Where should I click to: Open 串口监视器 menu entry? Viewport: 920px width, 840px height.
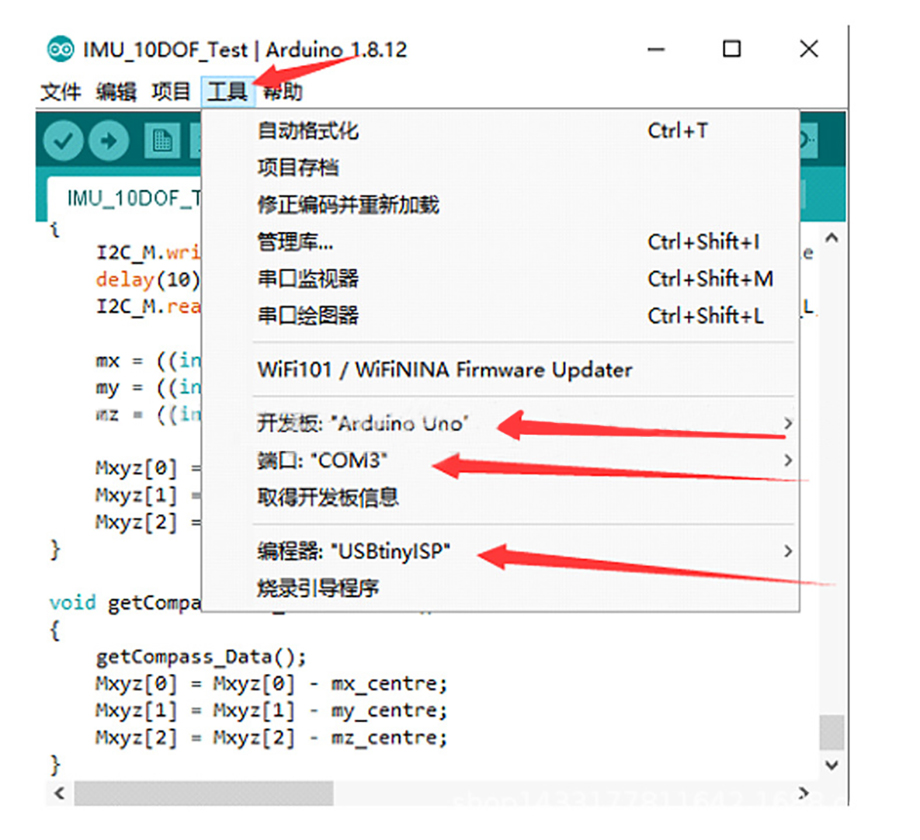click(x=500, y=279)
